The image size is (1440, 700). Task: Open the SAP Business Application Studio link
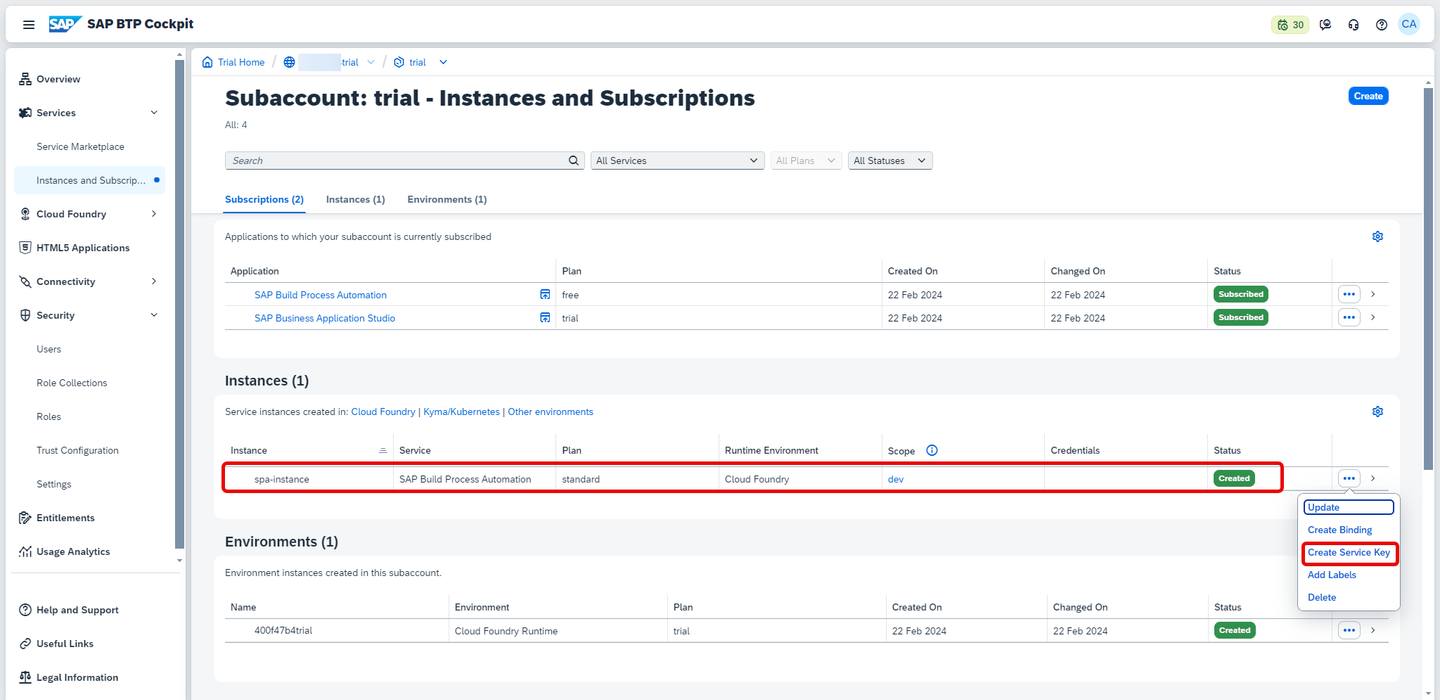tap(325, 318)
